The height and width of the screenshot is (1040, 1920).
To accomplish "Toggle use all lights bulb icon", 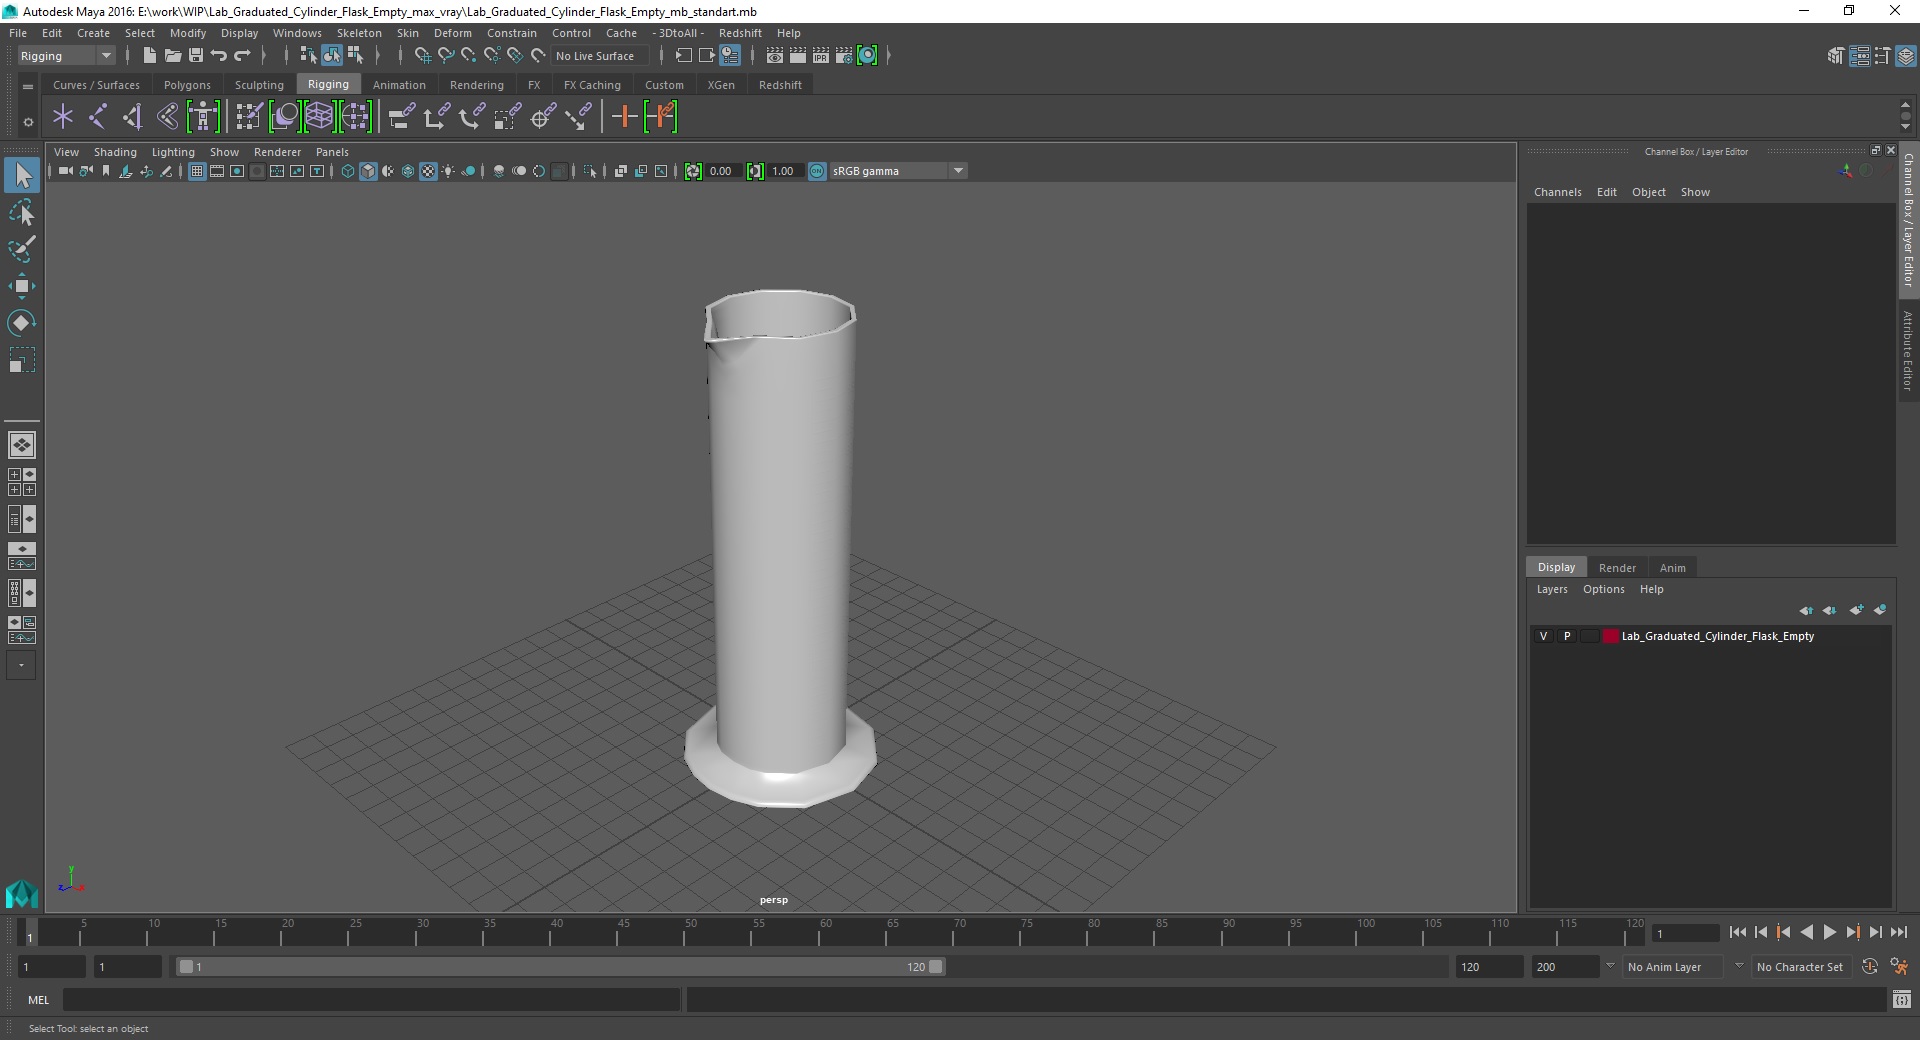I will pyautogui.click(x=448, y=171).
